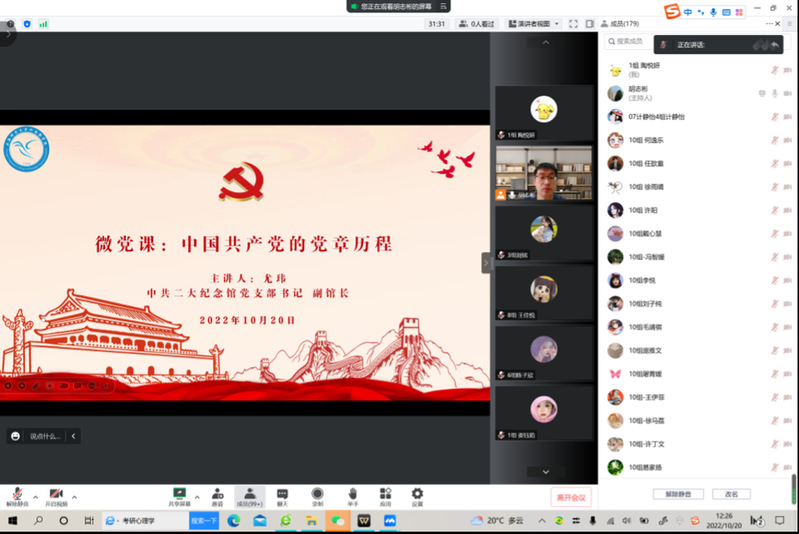Toggle microphone icon for member 10组 何逸乐
This screenshot has height=534, width=799.
coord(775,140)
